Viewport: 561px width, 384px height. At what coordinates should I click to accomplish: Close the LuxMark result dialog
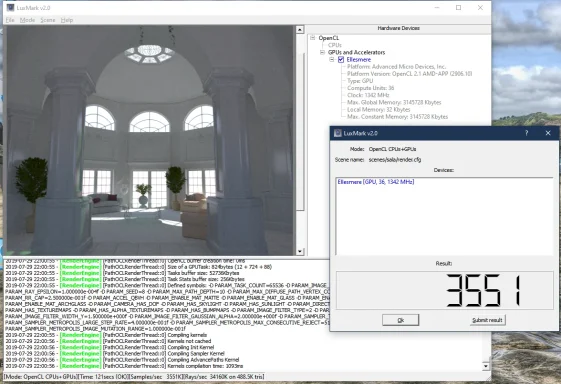click(x=548, y=133)
